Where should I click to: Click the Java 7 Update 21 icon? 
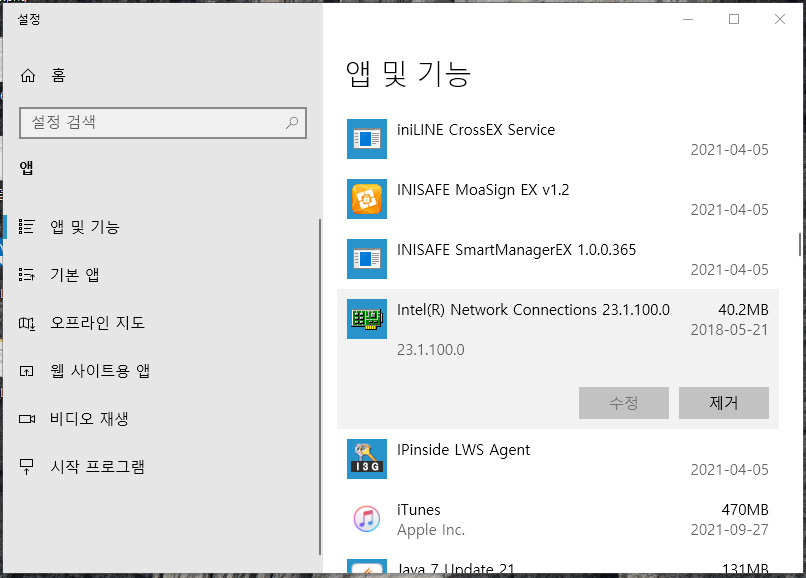click(x=367, y=566)
